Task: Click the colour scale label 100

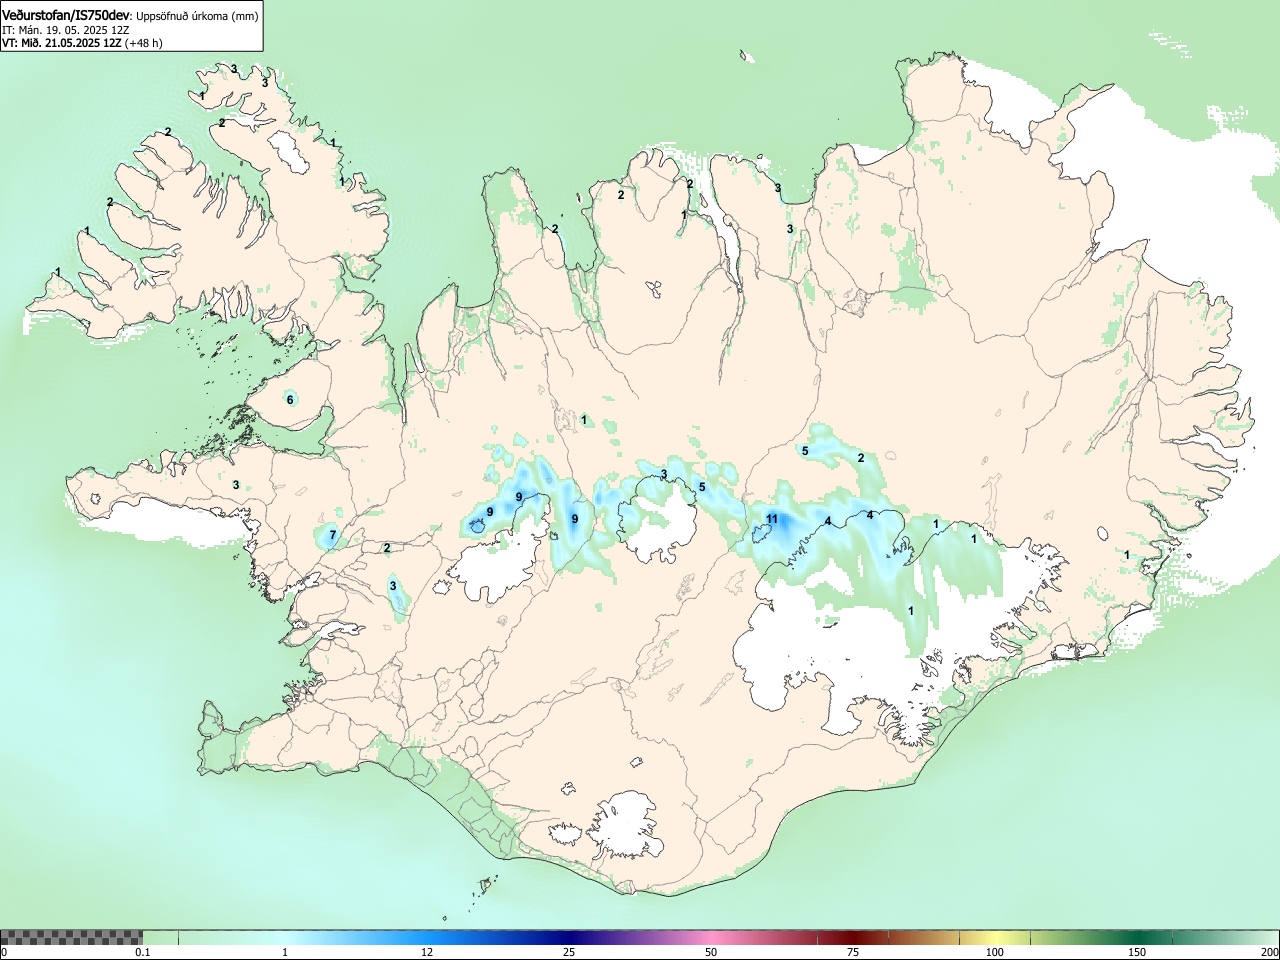Action: (995, 952)
